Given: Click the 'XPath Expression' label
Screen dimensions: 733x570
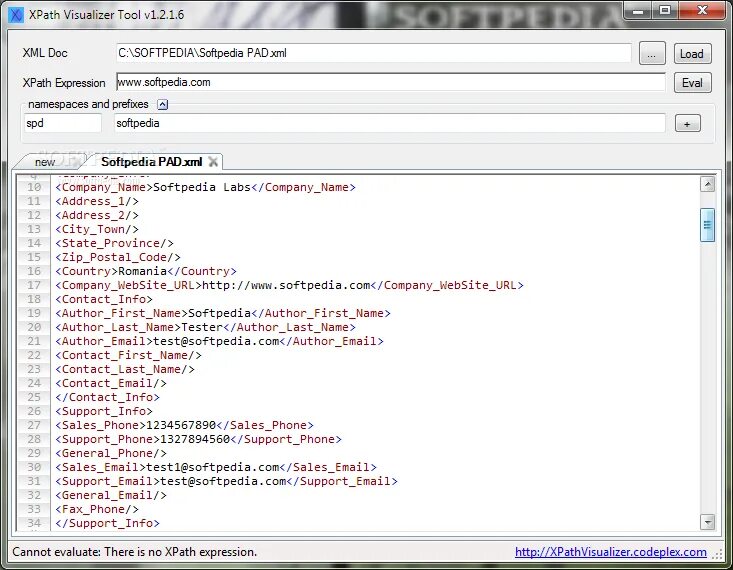Looking at the screenshot, I should (x=64, y=83).
